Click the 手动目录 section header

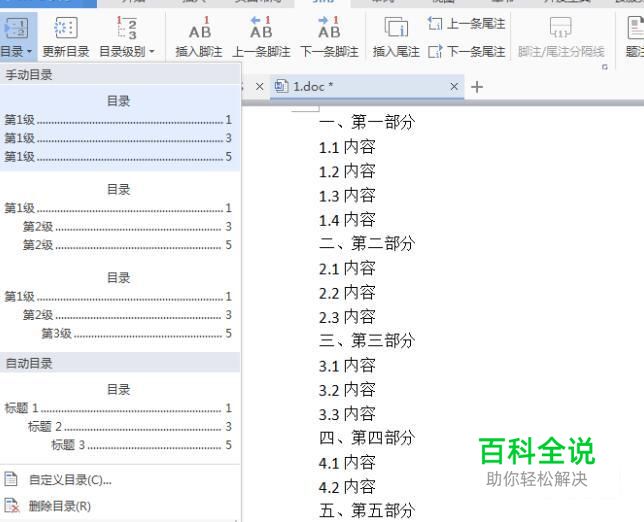pyautogui.click(x=120, y=75)
